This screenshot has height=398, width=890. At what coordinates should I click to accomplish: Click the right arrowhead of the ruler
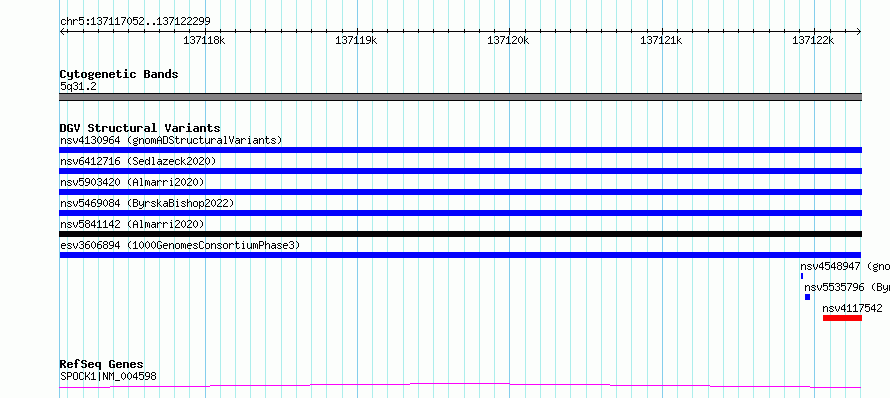tap(859, 32)
